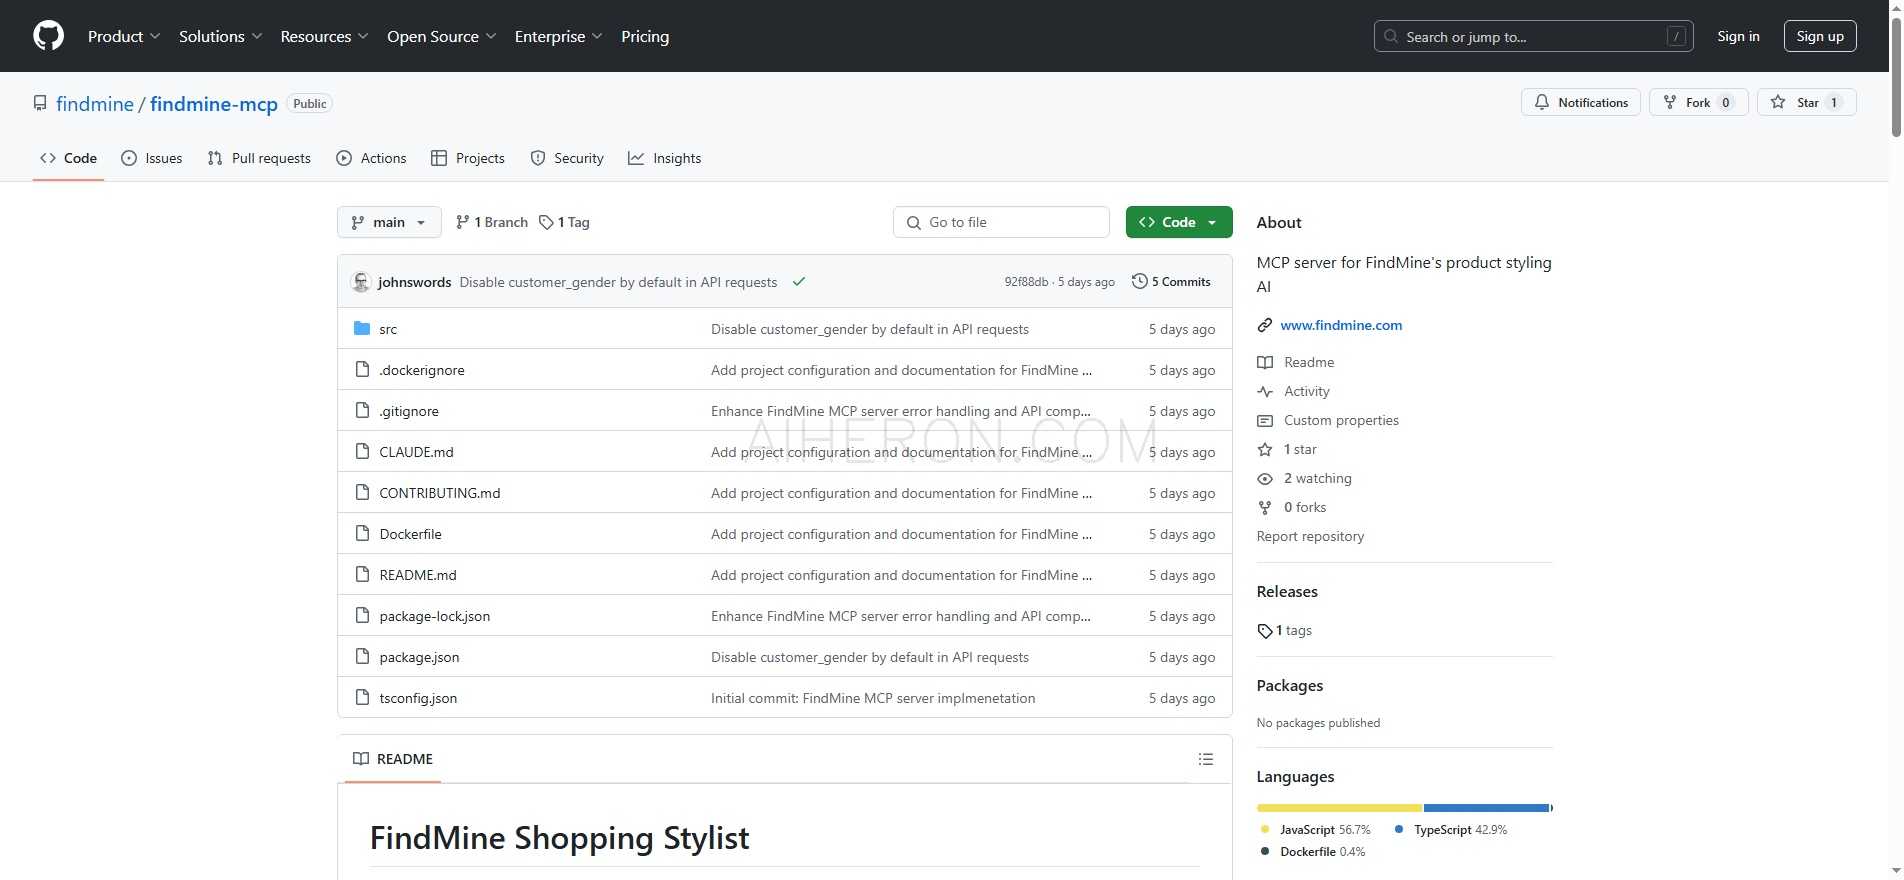Open the main branch selector dropdown
The image size is (1904, 880).
click(x=389, y=222)
